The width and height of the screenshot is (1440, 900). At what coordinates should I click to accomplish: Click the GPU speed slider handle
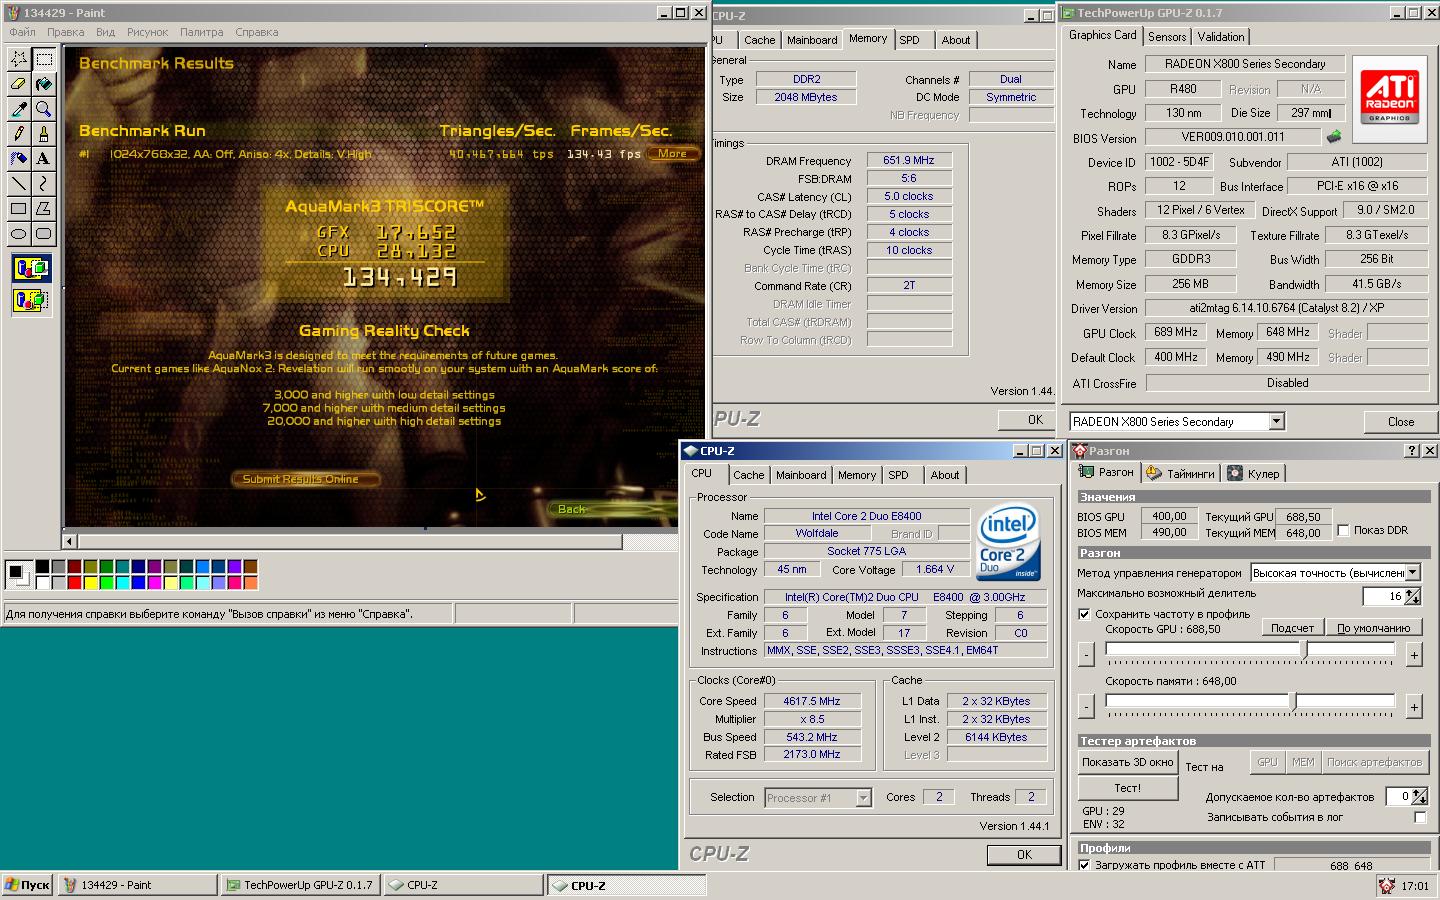pos(1305,650)
